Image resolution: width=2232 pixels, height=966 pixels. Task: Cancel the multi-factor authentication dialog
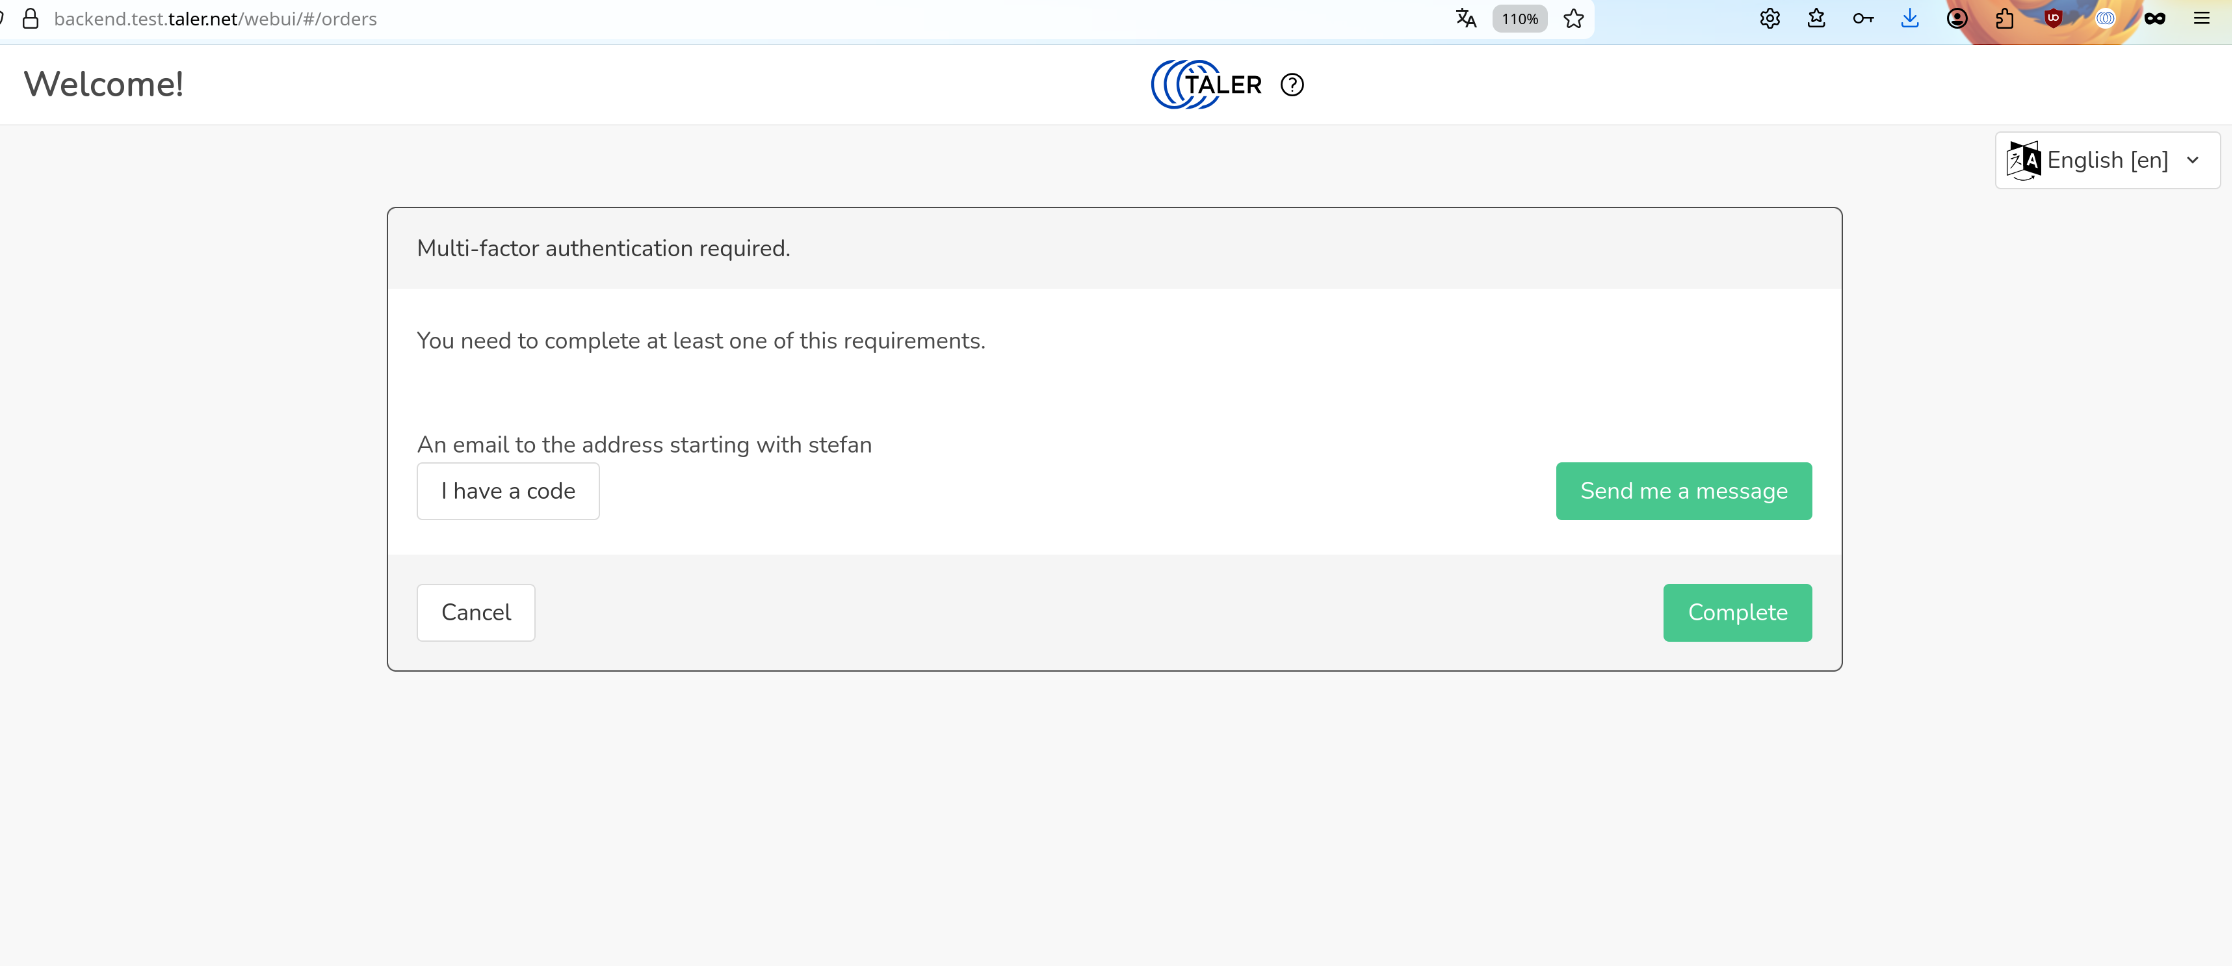click(x=476, y=613)
